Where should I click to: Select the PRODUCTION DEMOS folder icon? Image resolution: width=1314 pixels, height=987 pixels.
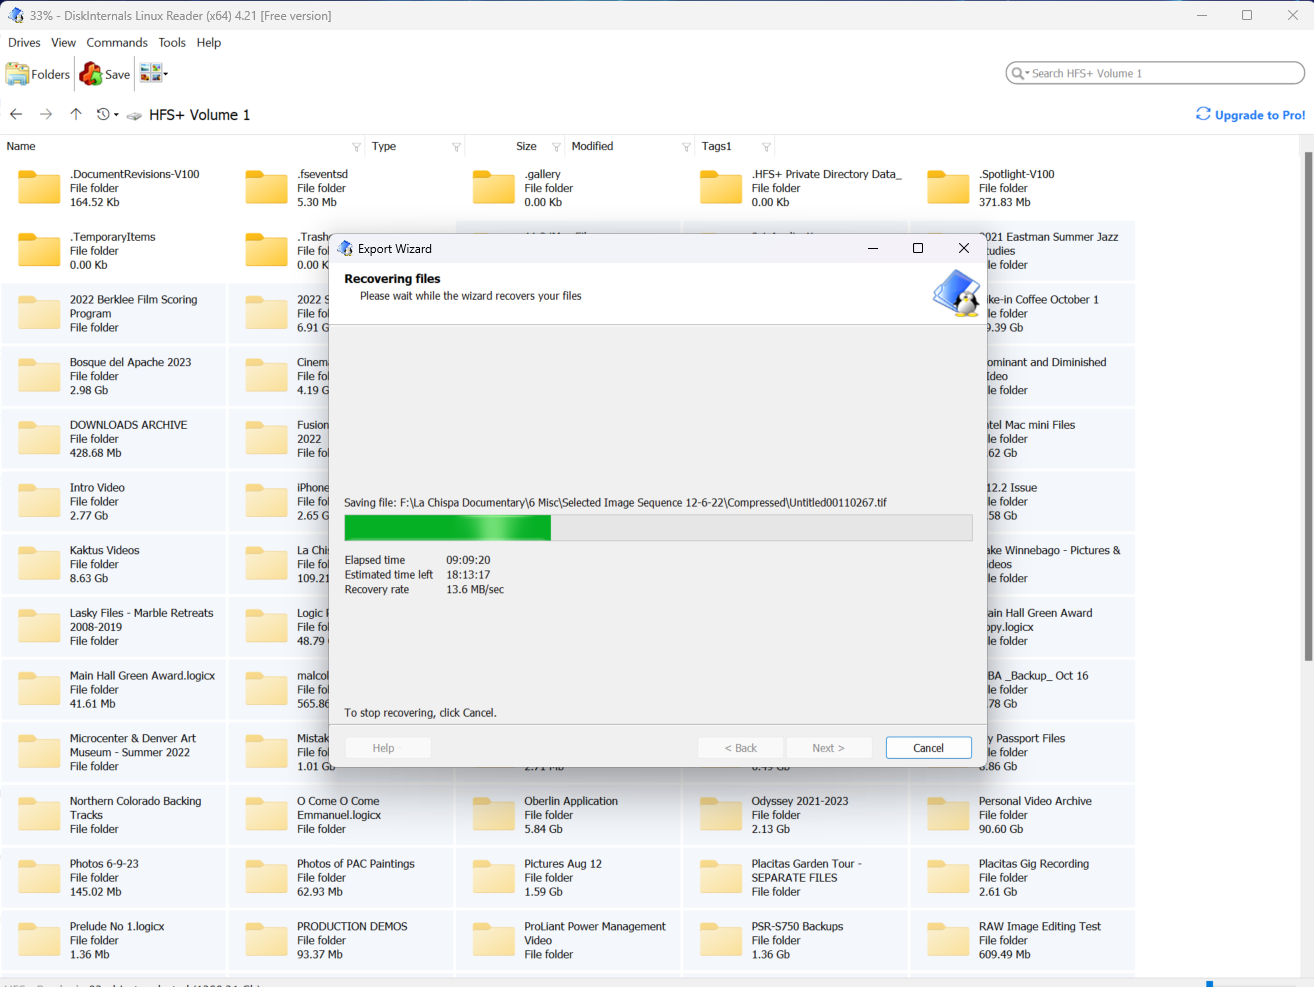pos(266,940)
